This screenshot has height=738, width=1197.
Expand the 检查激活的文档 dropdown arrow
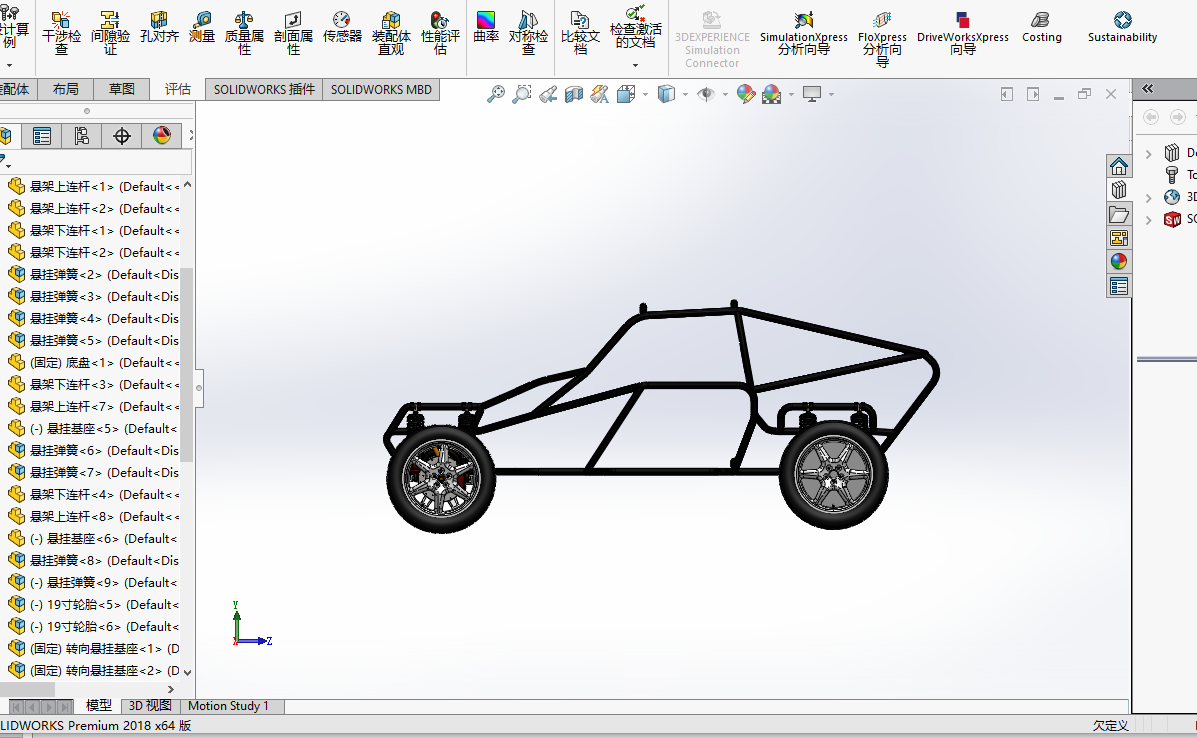pyautogui.click(x=635, y=66)
